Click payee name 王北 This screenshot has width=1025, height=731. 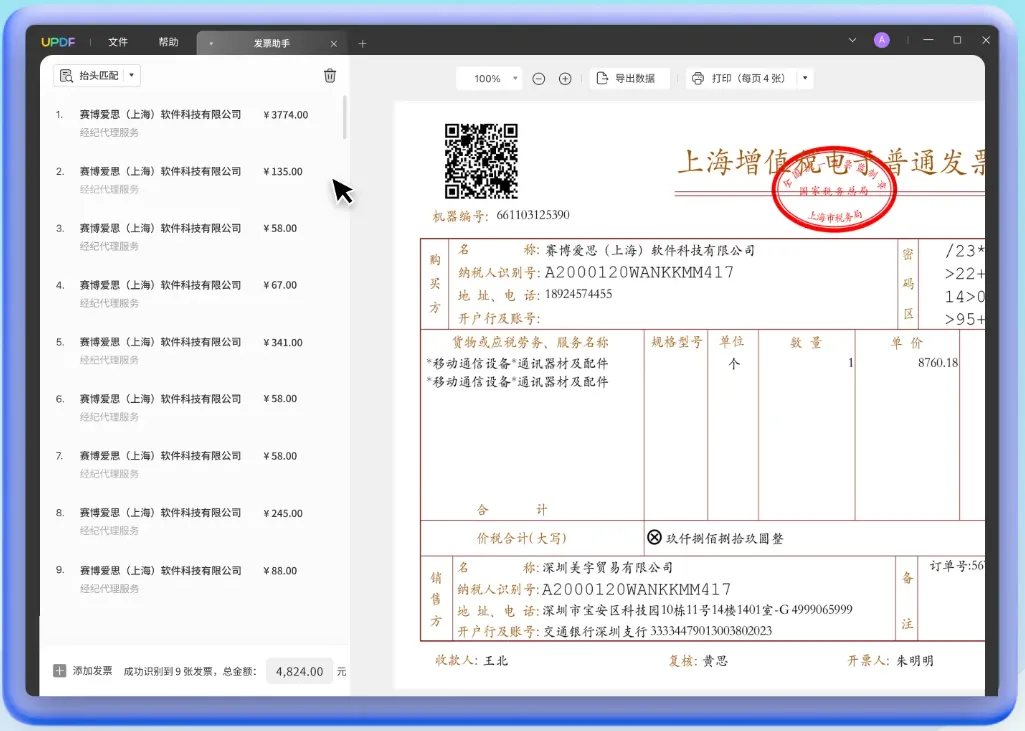pos(496,660)
